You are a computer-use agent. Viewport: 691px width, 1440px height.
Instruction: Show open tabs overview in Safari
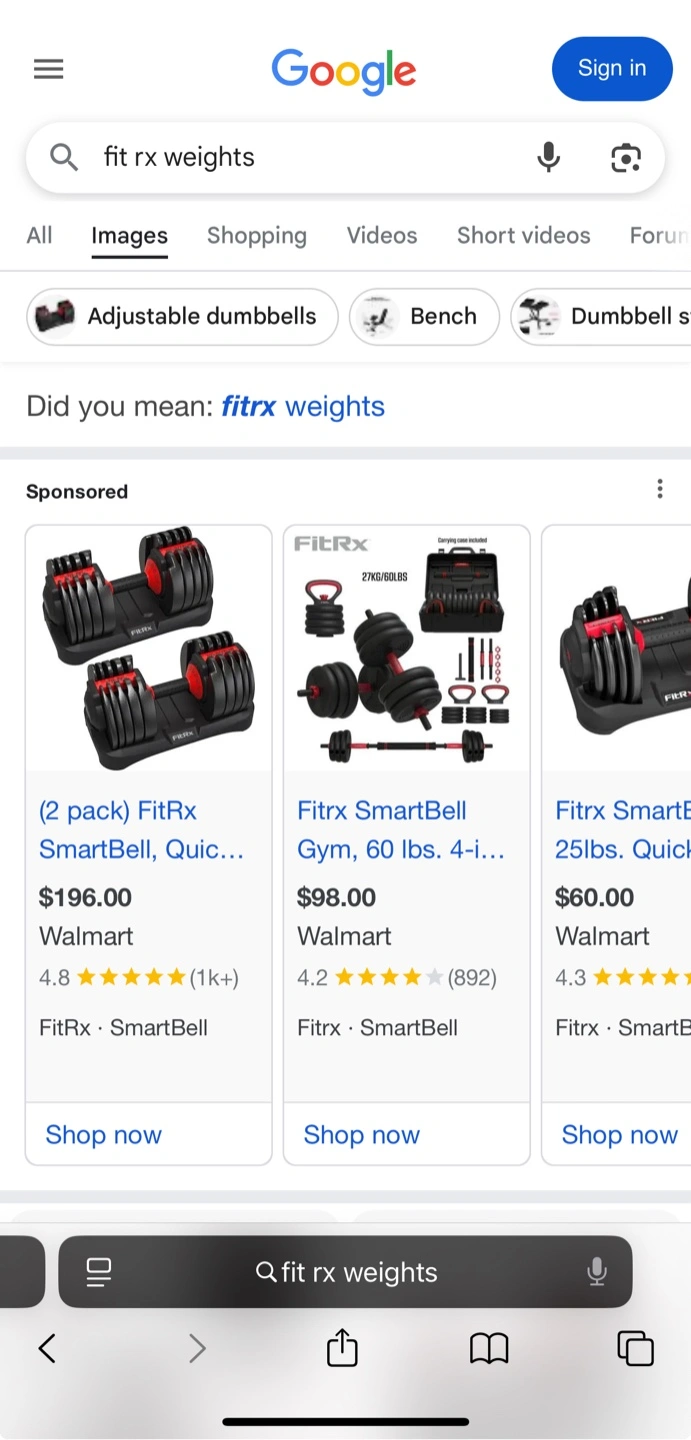(635, 1348)
